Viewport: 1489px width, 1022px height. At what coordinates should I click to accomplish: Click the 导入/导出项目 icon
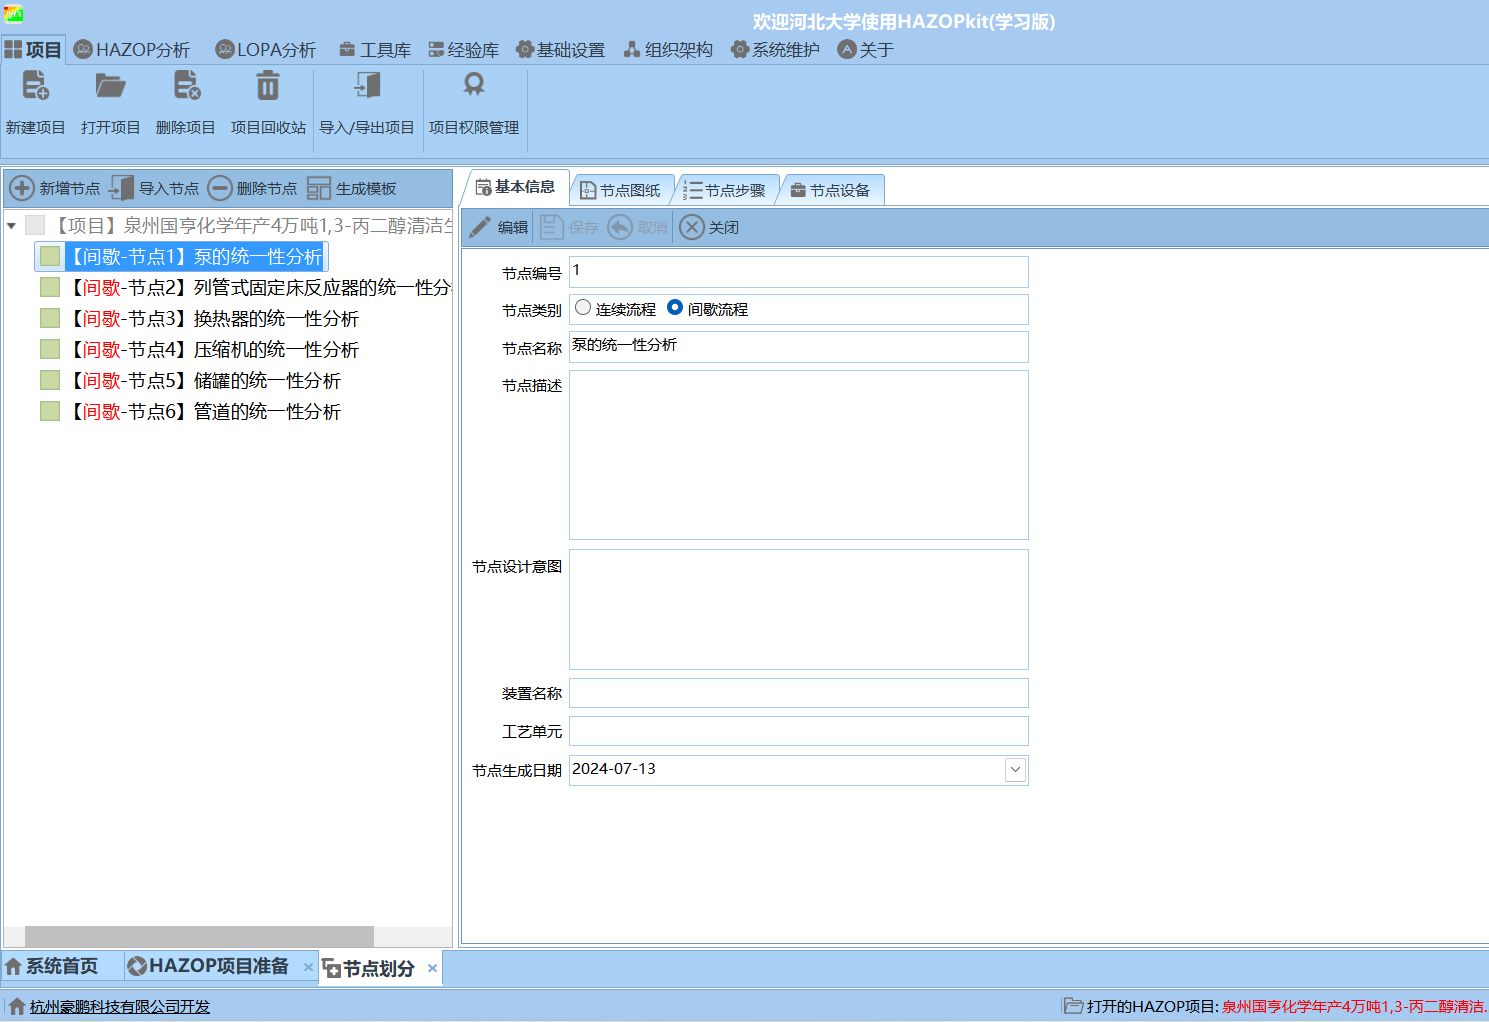(x=367, y=86)
